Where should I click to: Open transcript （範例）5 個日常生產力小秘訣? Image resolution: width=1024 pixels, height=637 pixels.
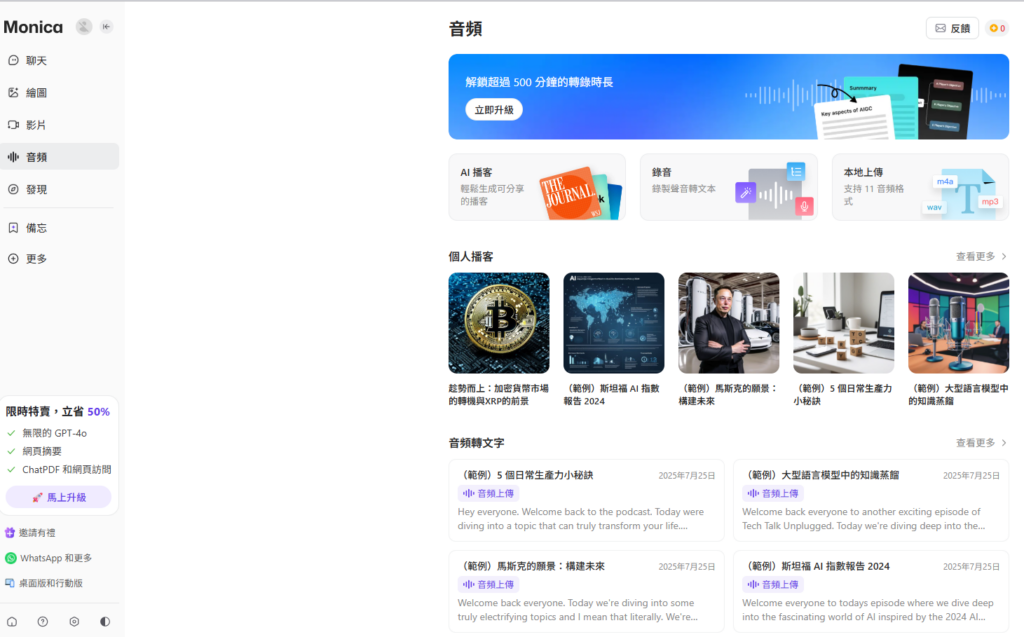[586, 500]
